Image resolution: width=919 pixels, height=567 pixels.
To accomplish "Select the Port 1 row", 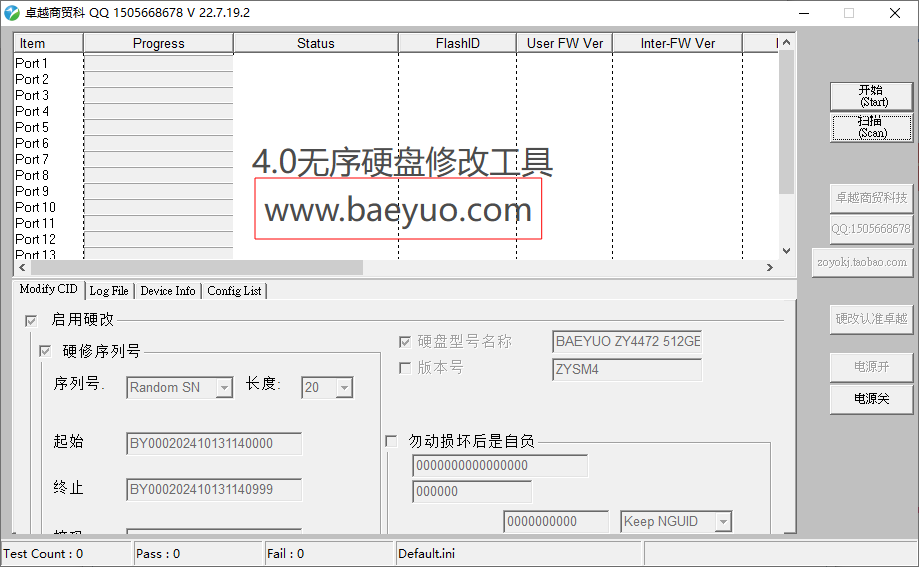I will click(x=32, y=63).
